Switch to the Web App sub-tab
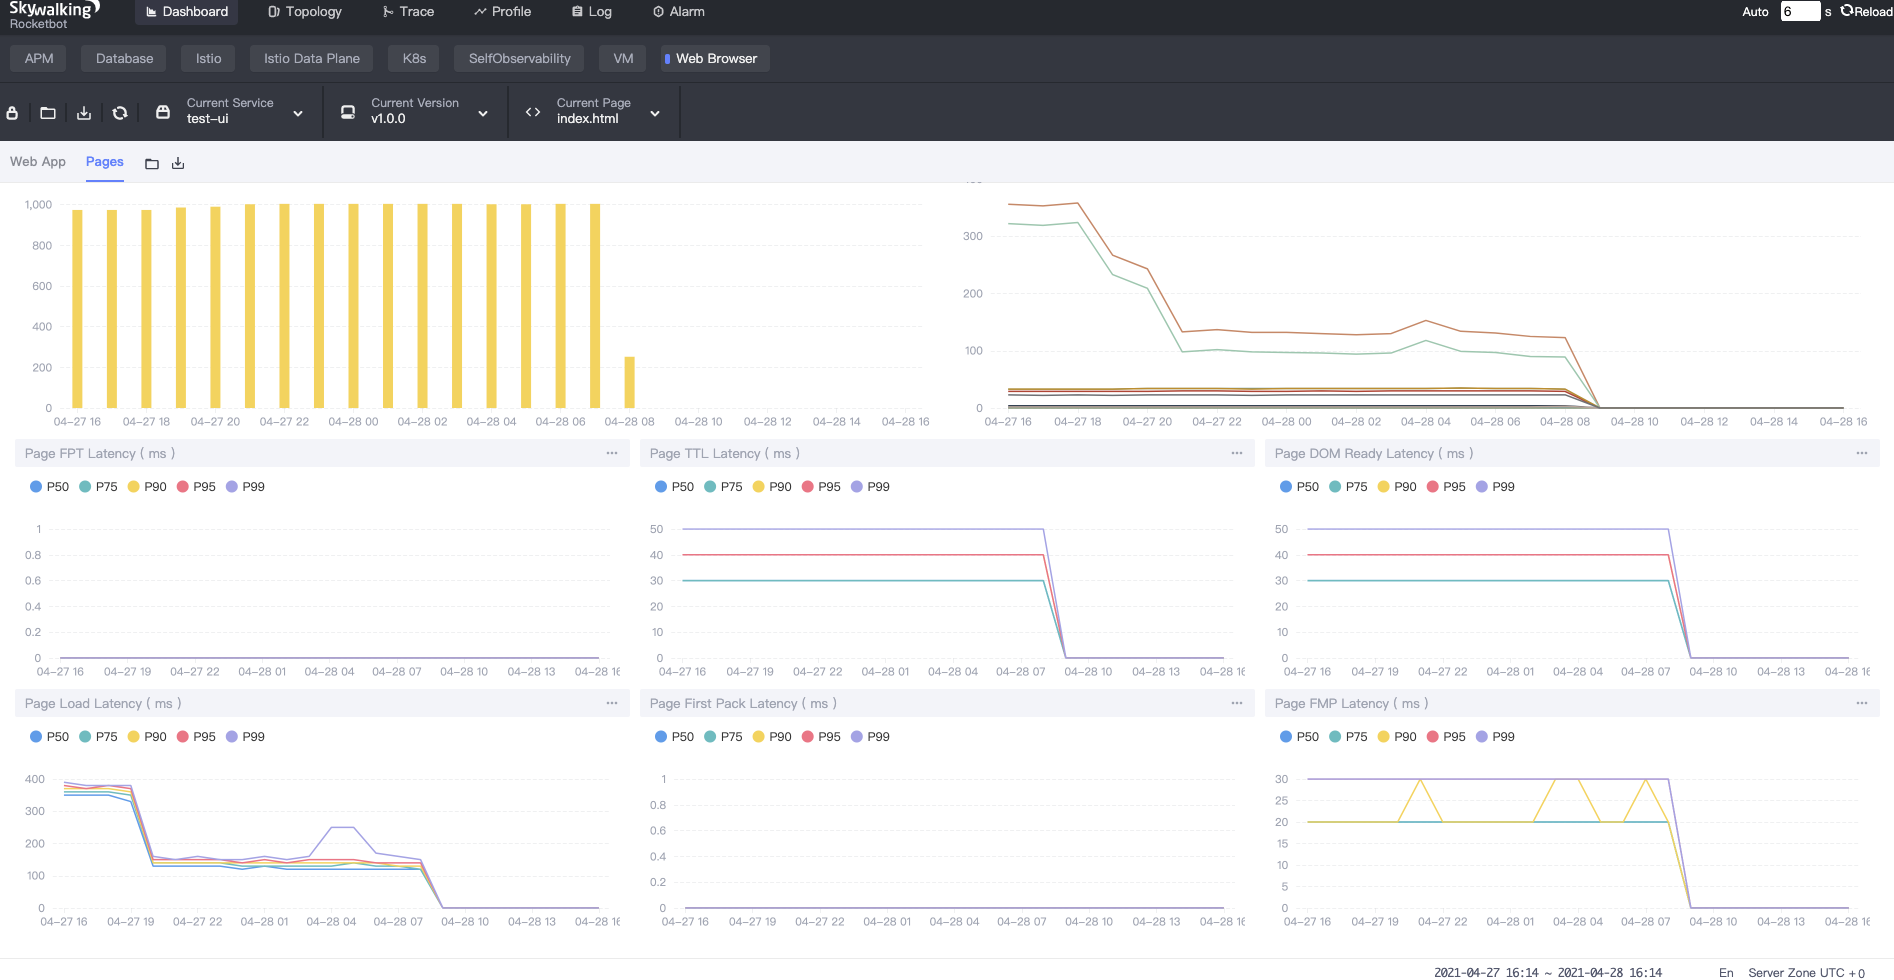This screenshot has width=1894, height=980. click(38, 162)
